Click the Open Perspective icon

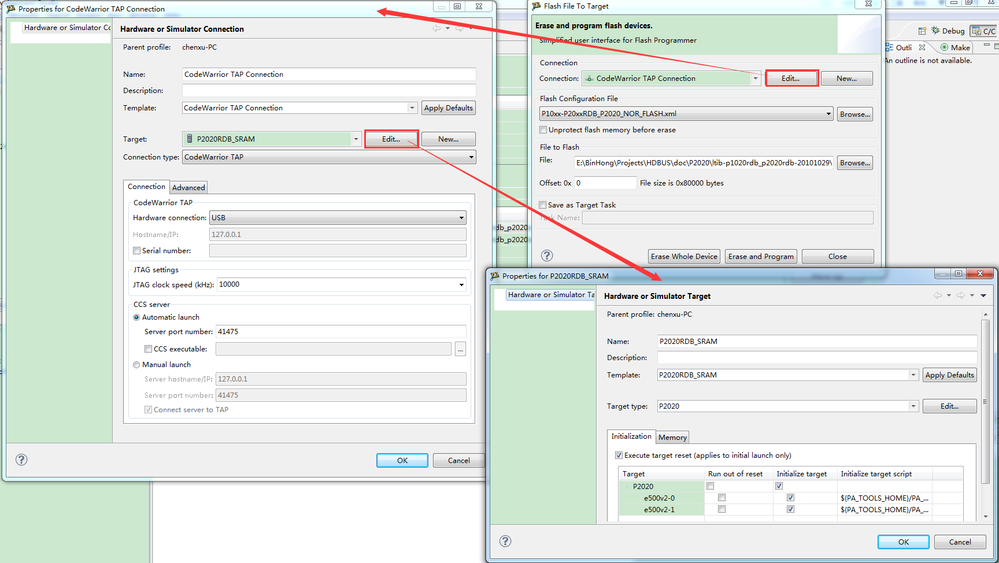(922, 31)
